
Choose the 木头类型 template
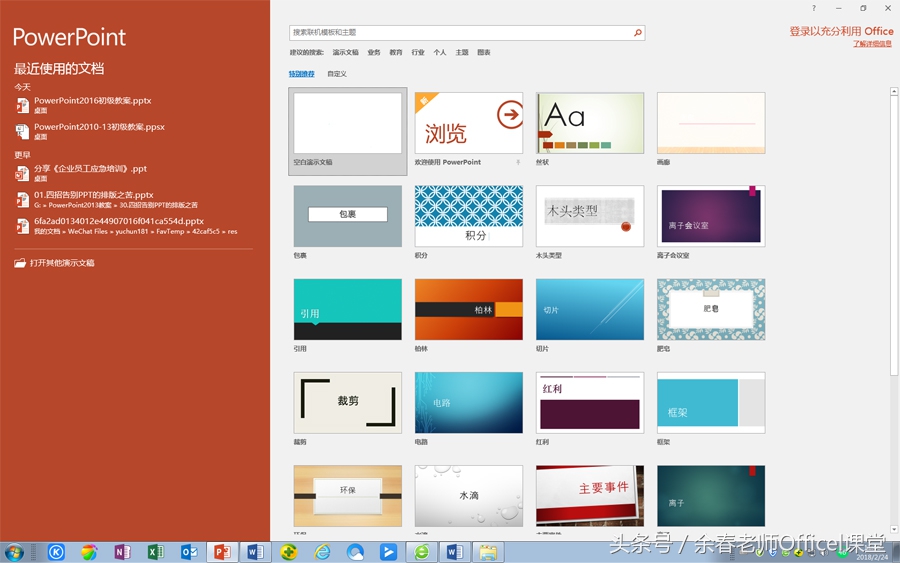click(590, 216)
